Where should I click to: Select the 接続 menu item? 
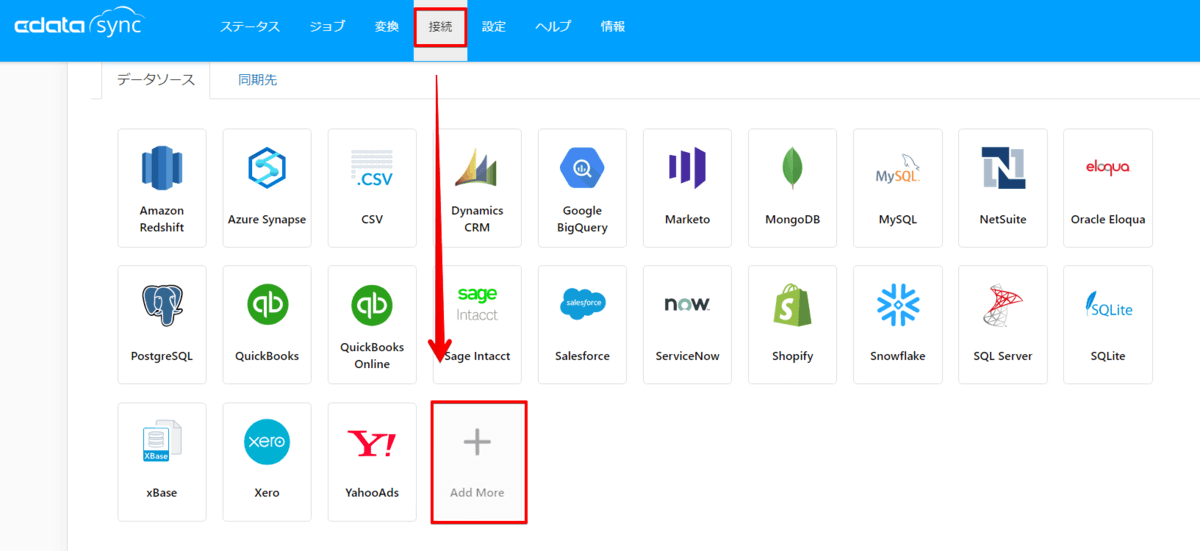pos(440,27)
